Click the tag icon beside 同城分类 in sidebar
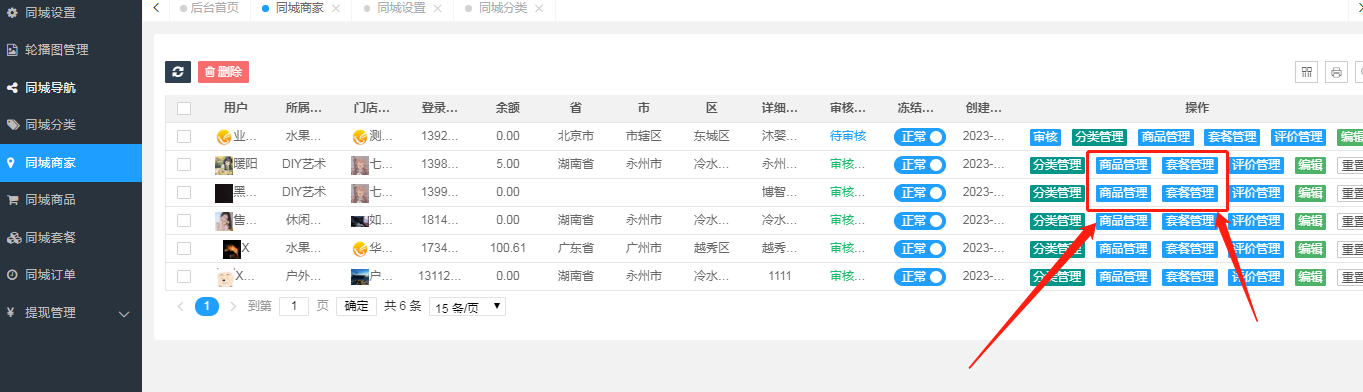This screenshot has height=392, width=1363. click(12, 125)
